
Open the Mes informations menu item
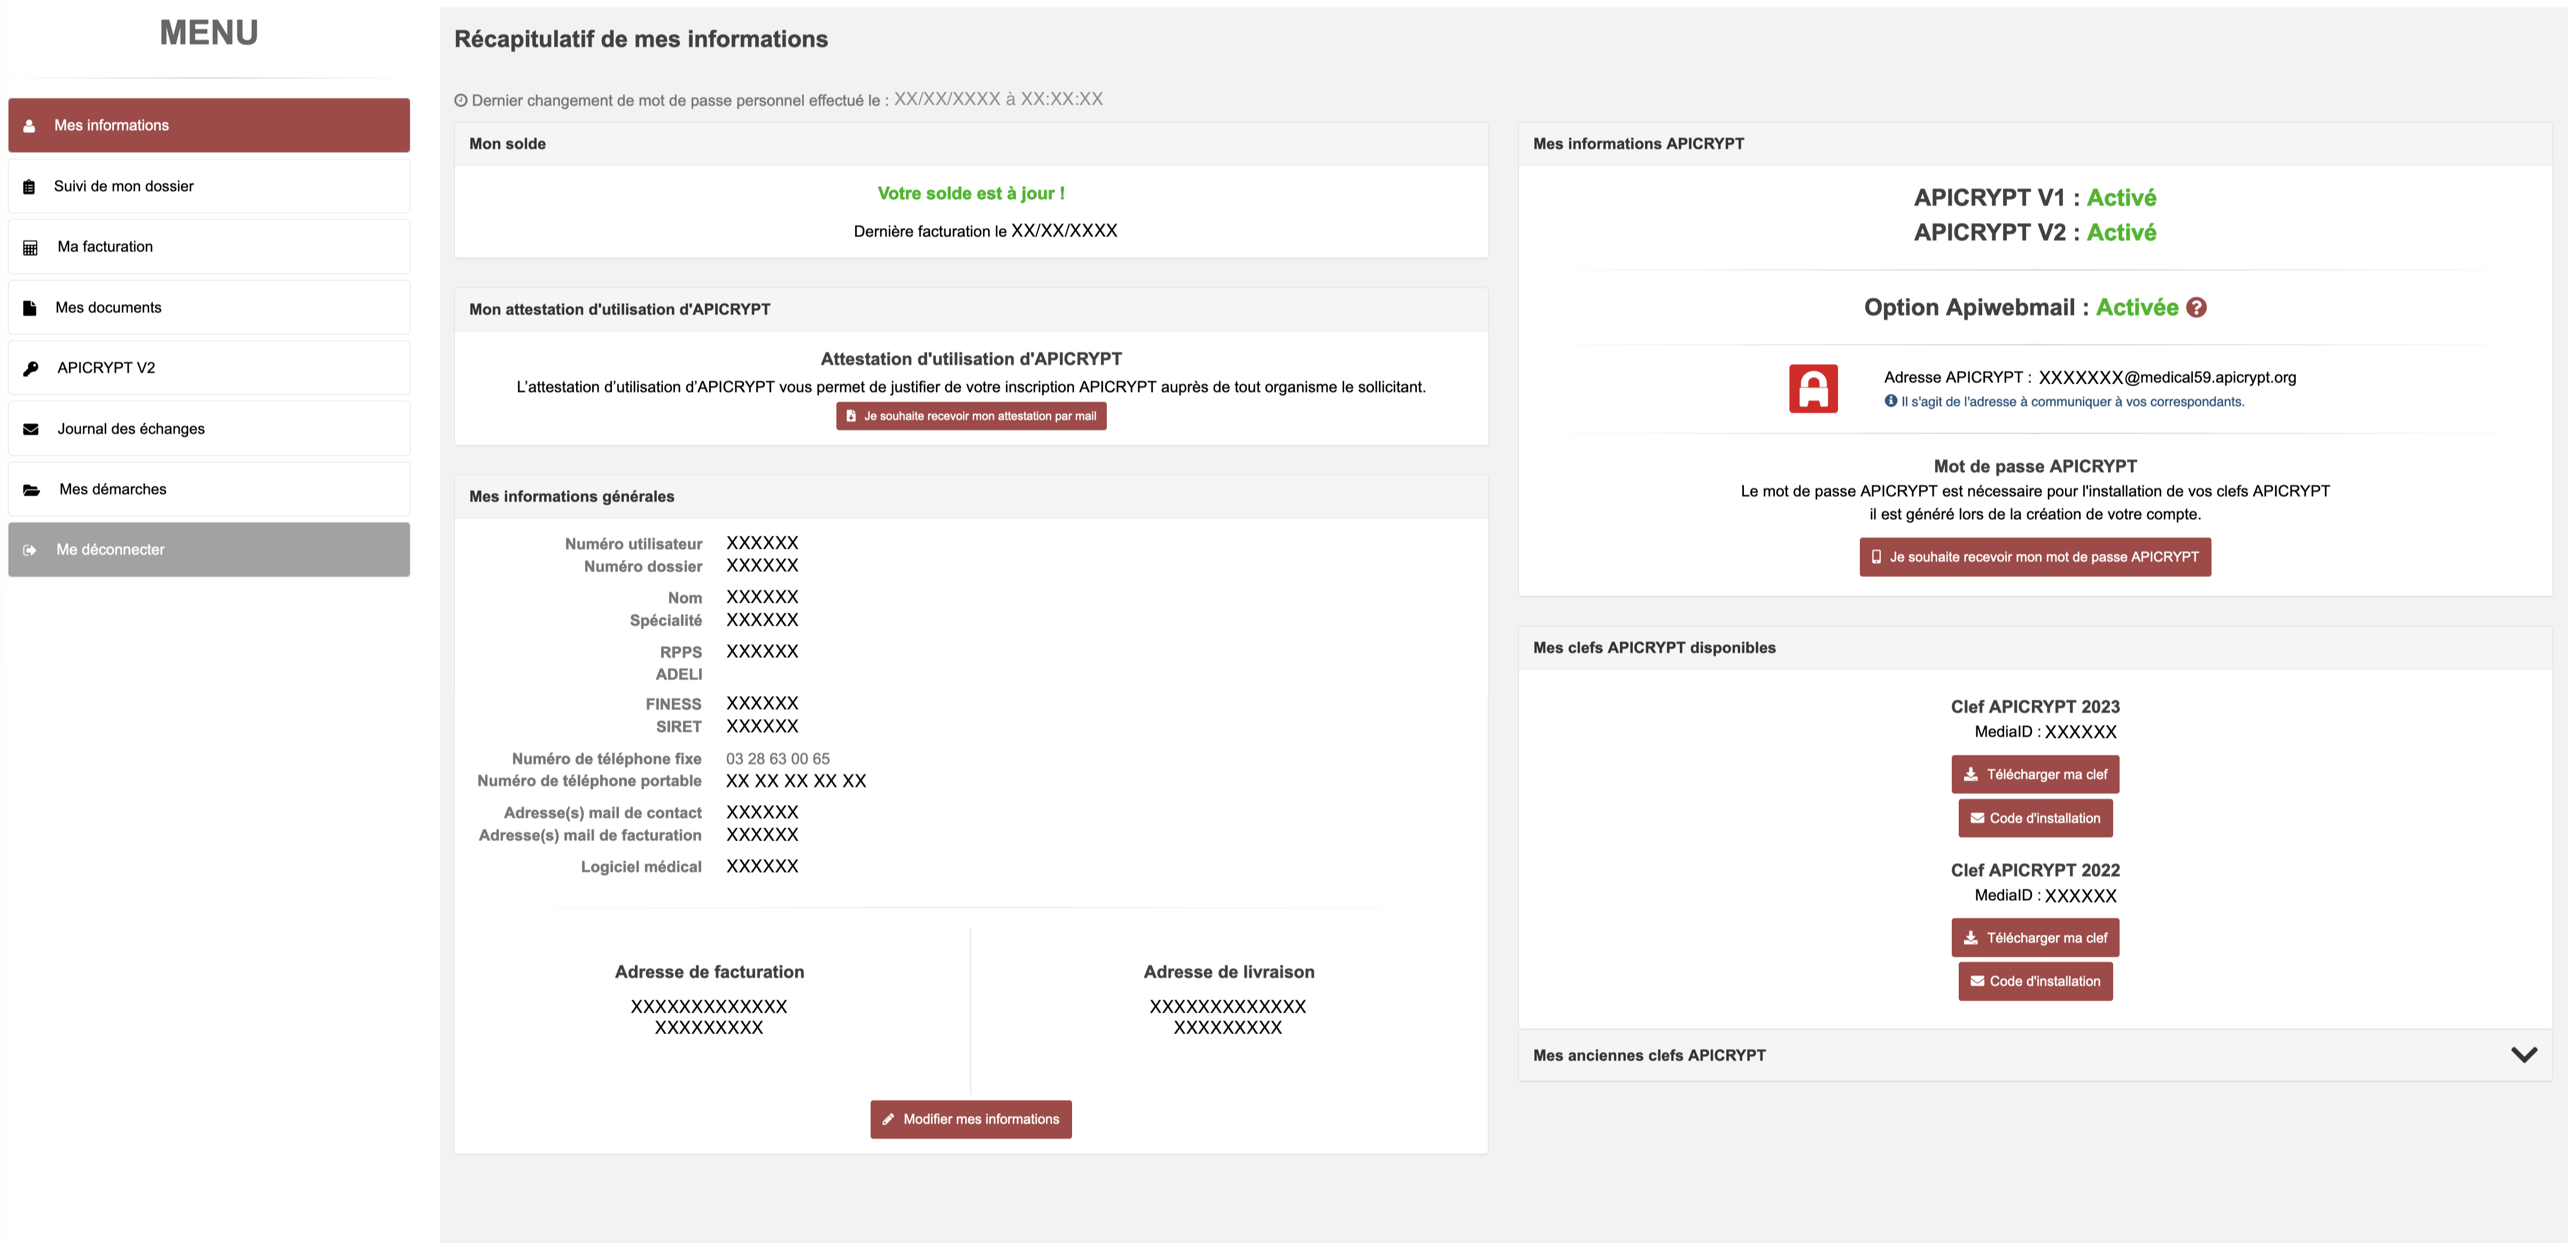tap(209, 125)
